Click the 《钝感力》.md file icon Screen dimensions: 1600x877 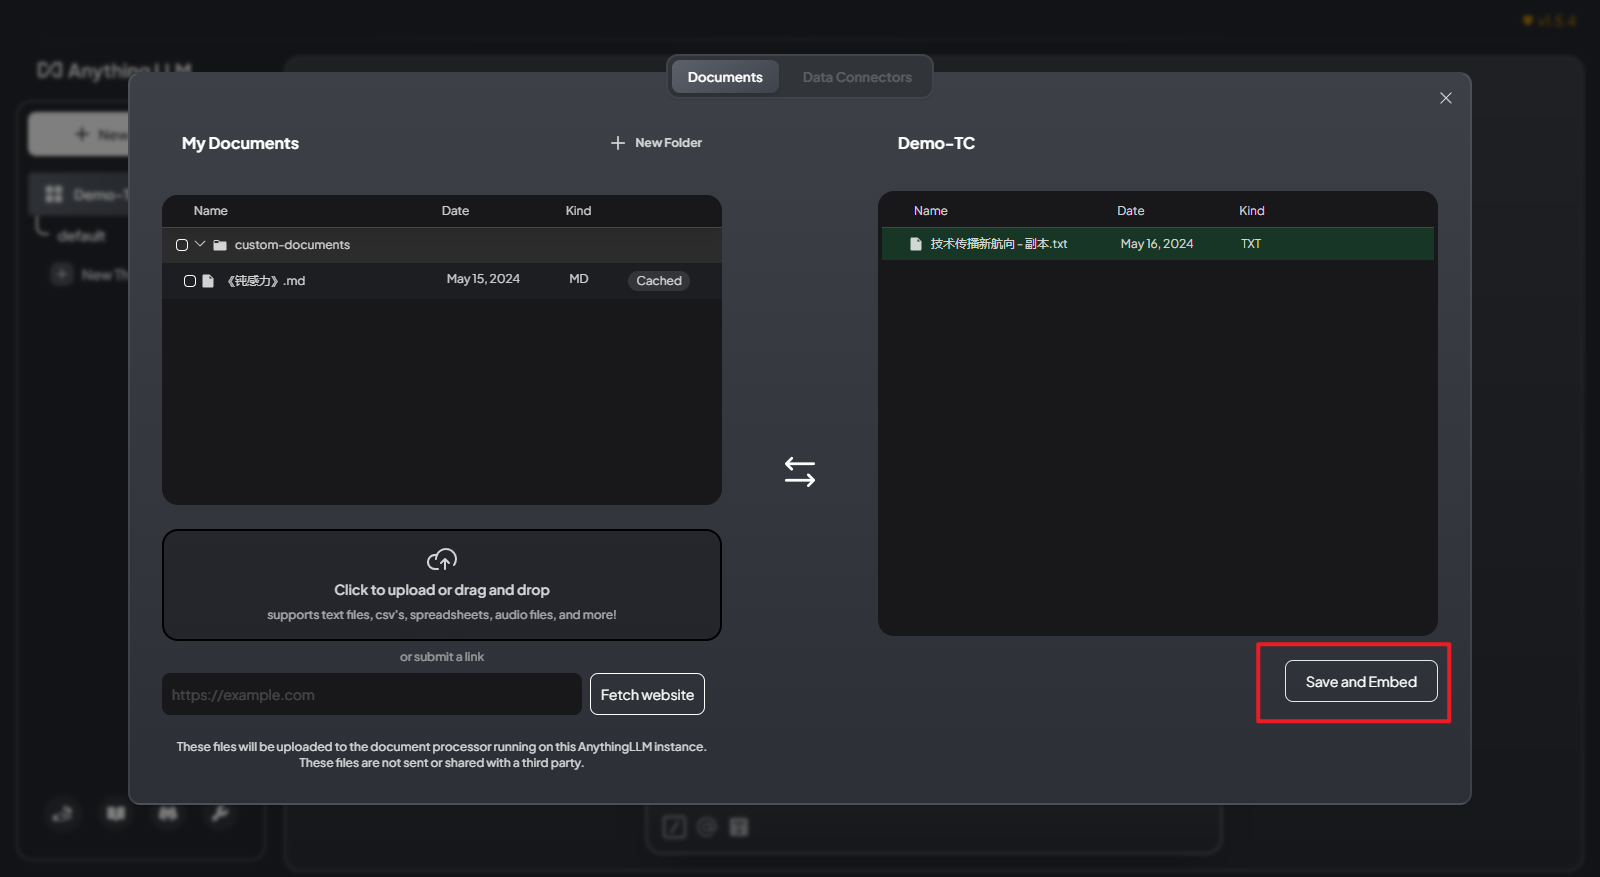(208, 281)
